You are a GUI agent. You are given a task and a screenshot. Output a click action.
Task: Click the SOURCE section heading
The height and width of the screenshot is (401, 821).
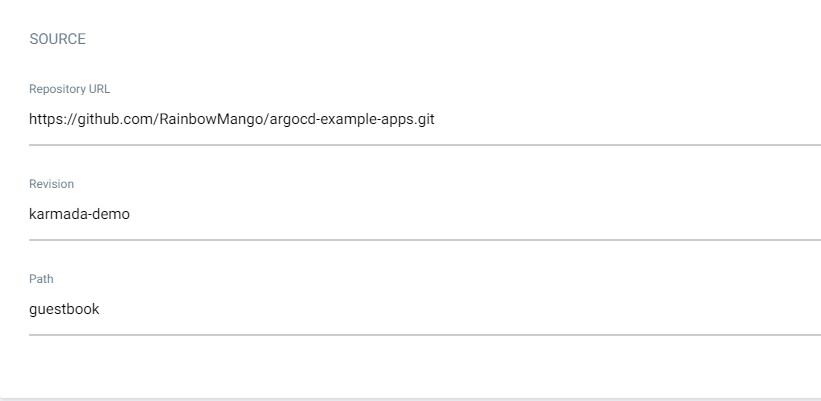[x=57, y=40]
